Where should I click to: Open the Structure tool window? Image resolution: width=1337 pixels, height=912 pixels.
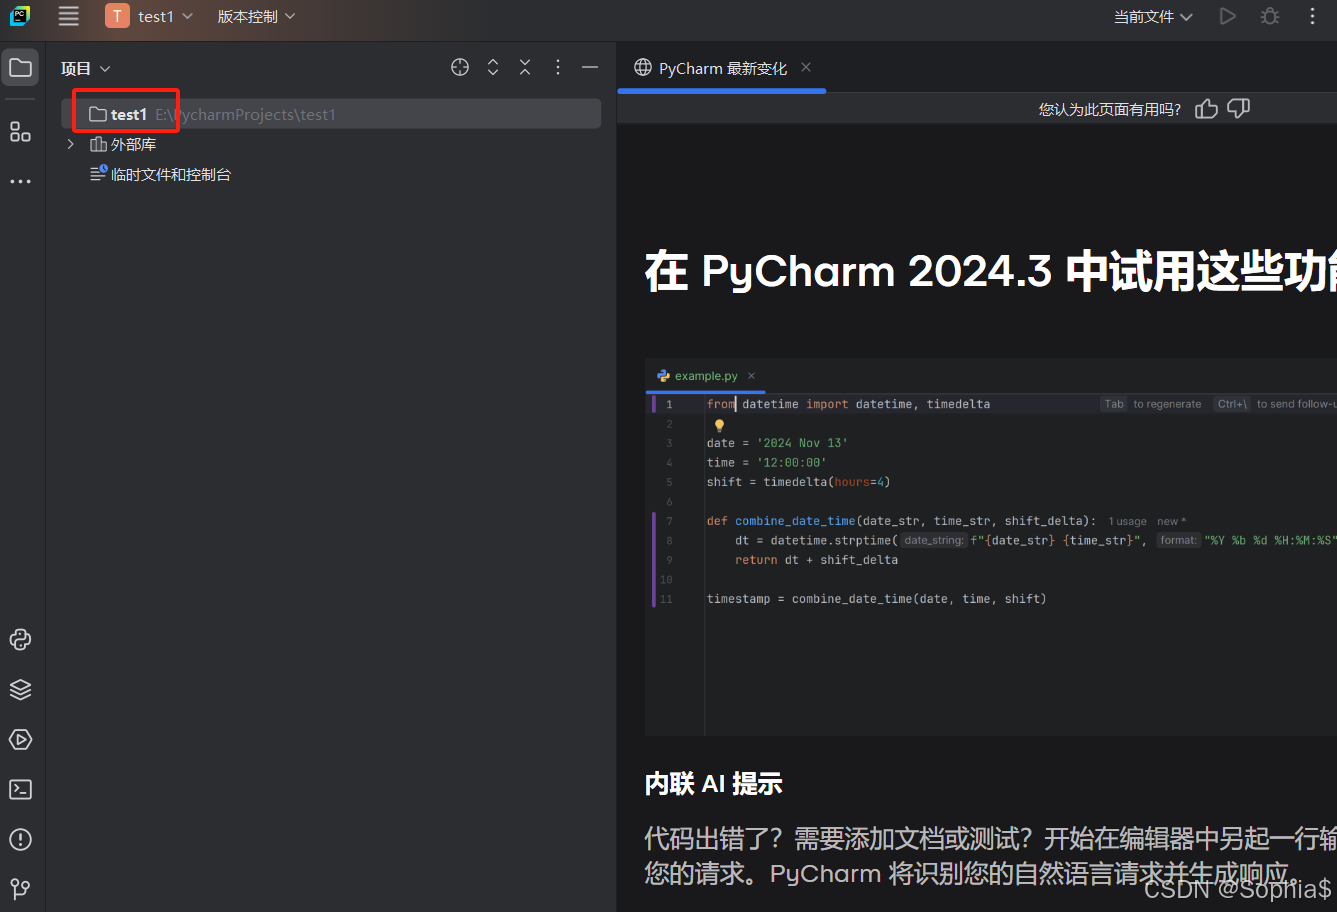point(20,131)
